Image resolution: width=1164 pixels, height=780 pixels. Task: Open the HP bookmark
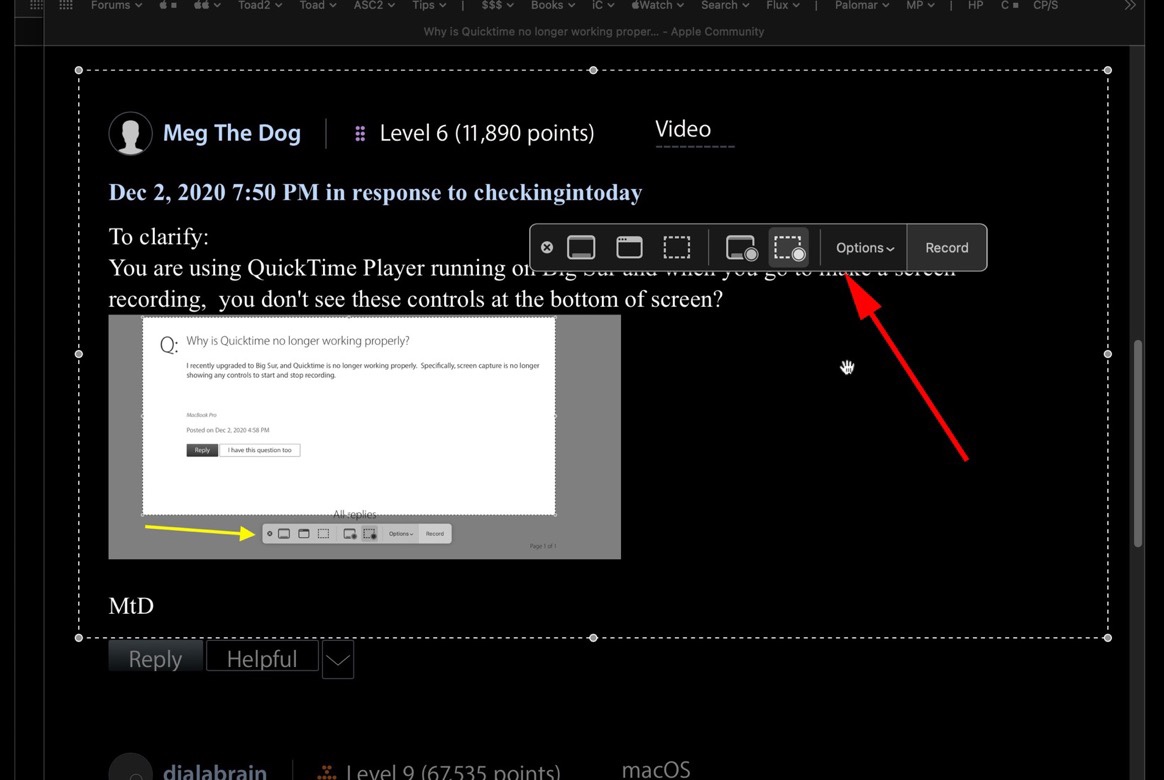pyautogui.click(x=975, y=5)
